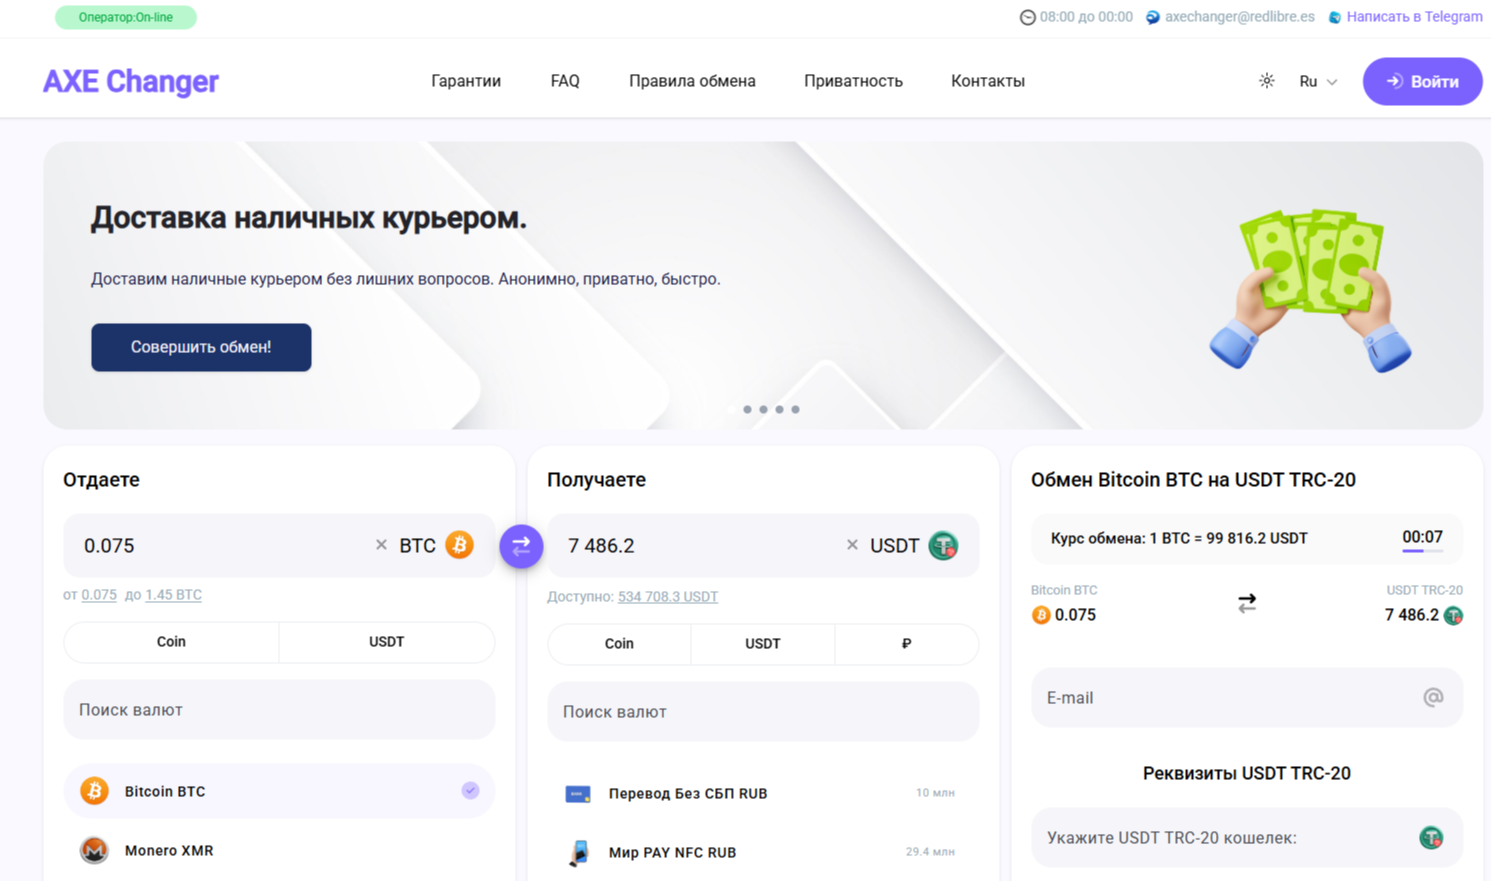
Task: Click the Войти login button
Action: tap(1422, 82)
